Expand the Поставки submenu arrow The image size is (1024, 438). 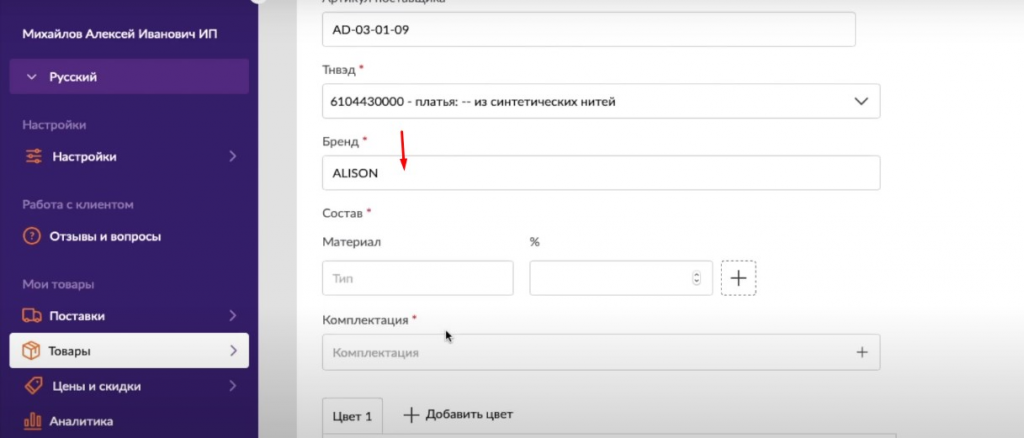(x=232, y=316)
